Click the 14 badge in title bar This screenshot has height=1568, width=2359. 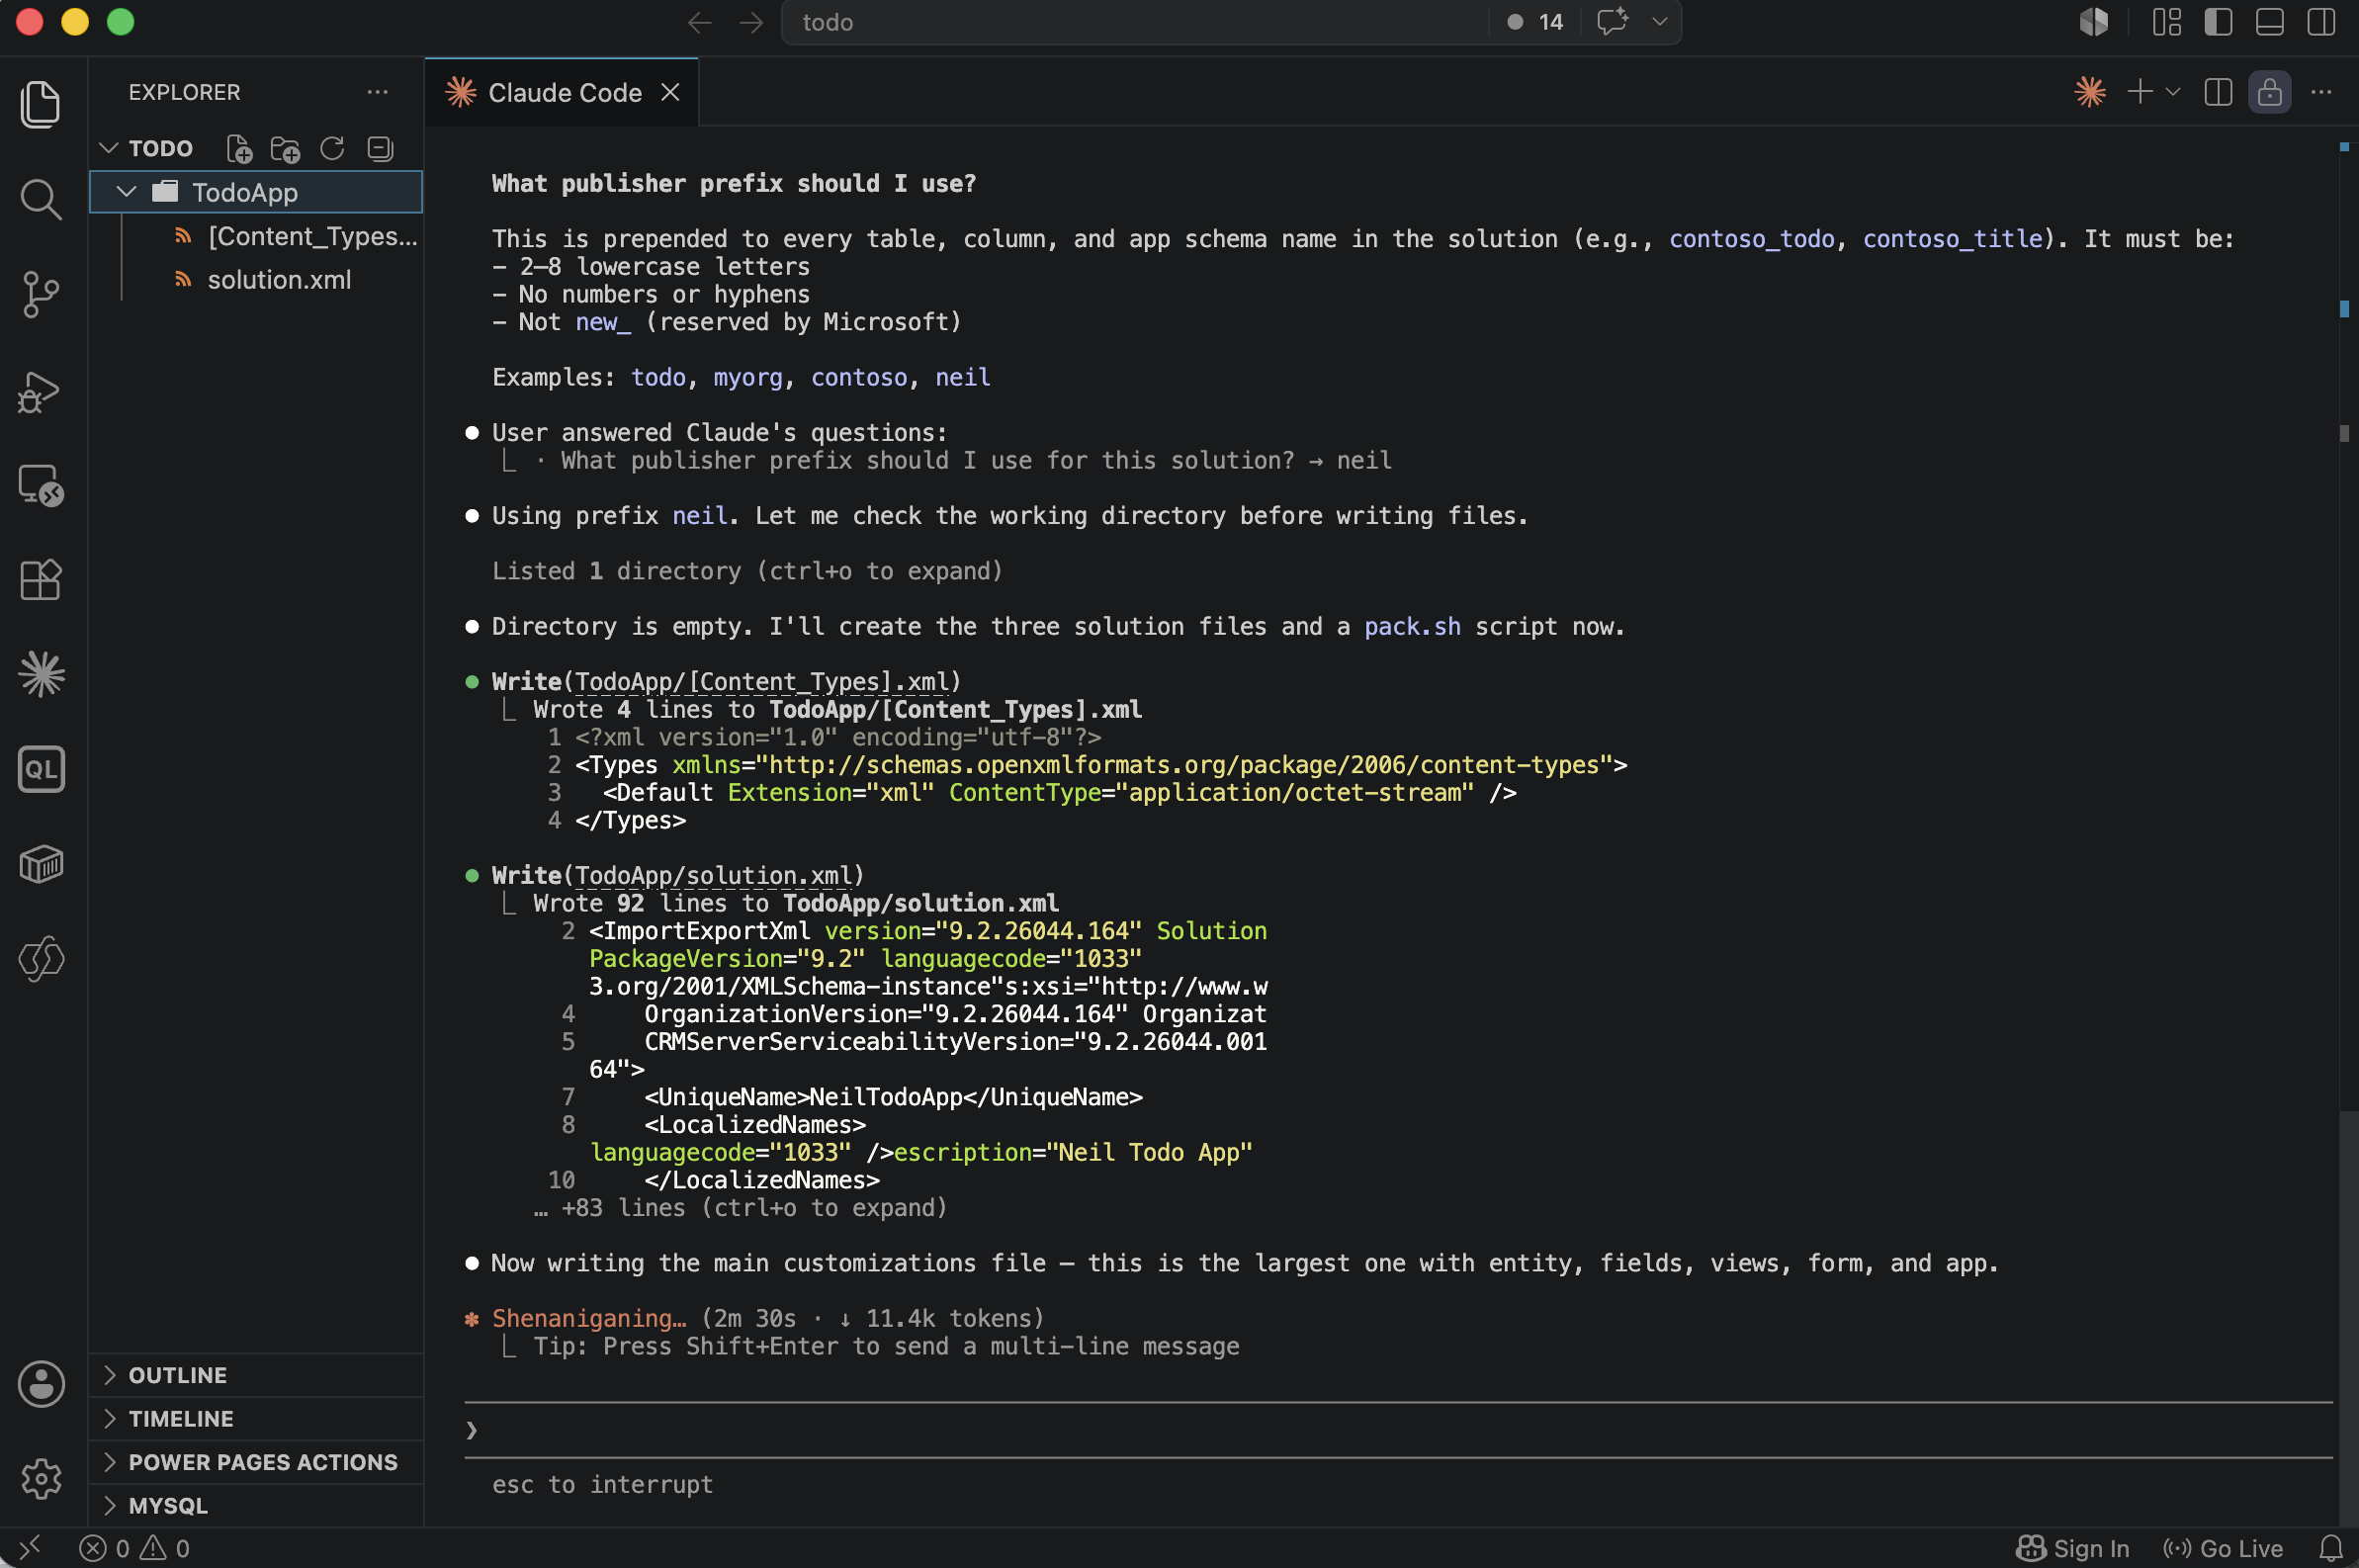coord(1535,22)
